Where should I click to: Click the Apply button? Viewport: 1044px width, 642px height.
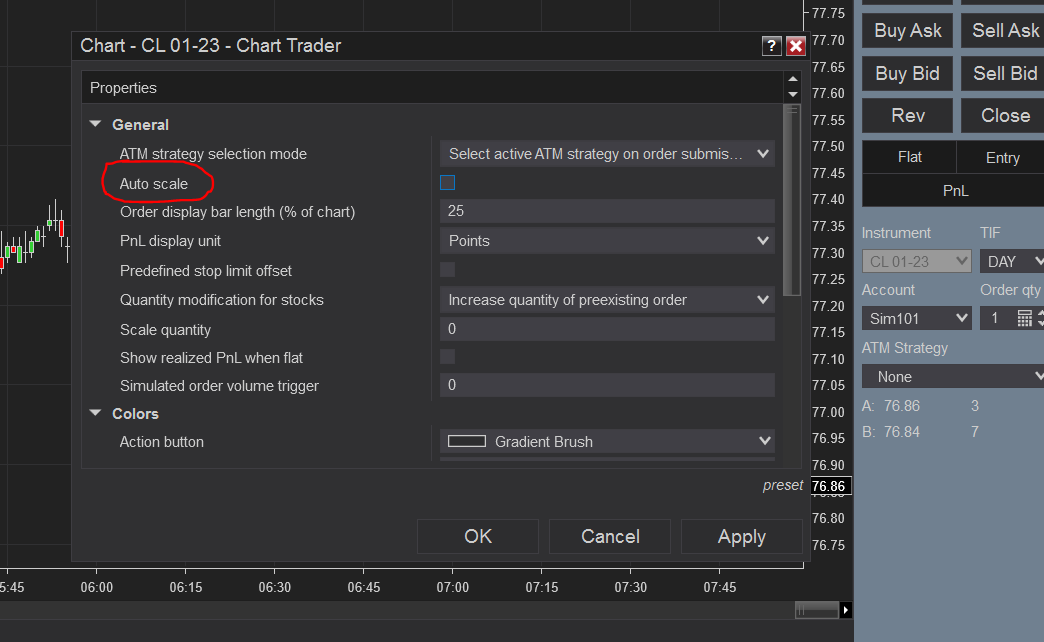(742, 536)
